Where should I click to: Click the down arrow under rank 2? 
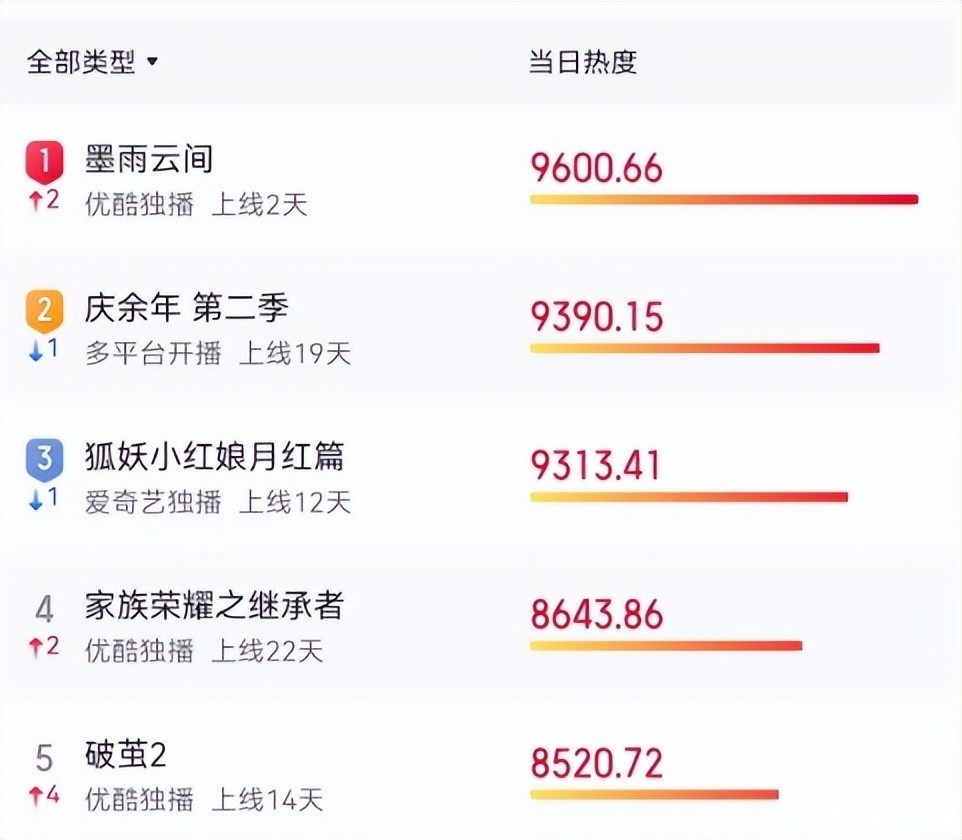[36, 352]
